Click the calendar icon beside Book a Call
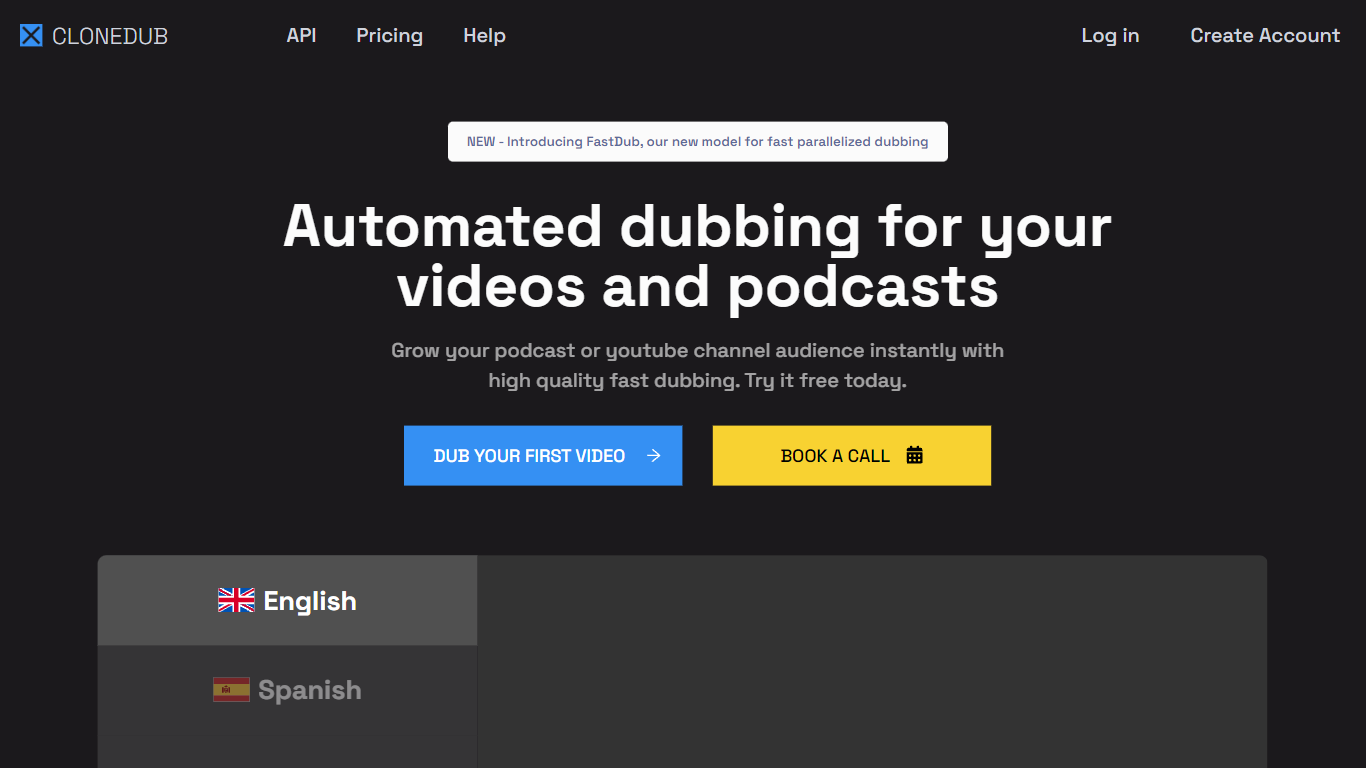This screenshot has width=1366, height=768. (x=914, y=456)
